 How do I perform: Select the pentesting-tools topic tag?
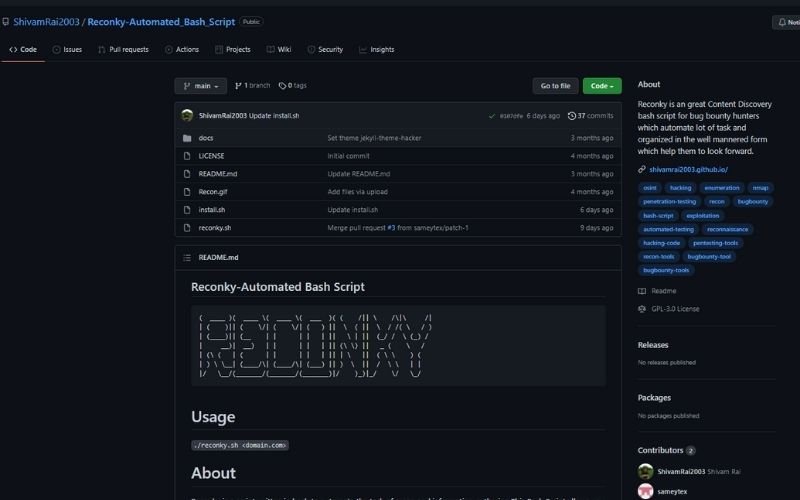pos(715,243)
